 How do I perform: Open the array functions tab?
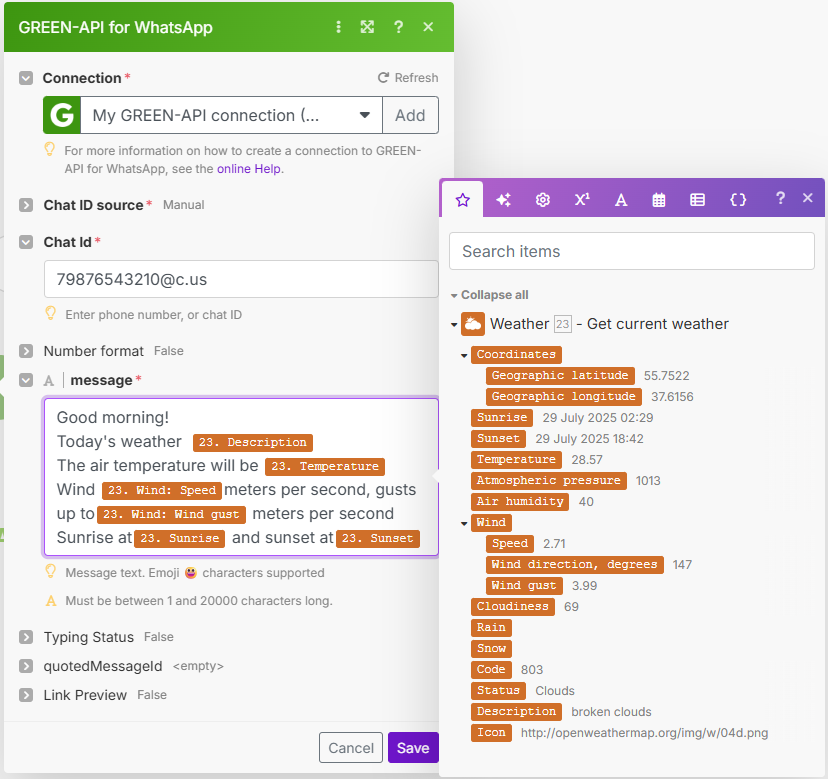(x=698, y=199)
